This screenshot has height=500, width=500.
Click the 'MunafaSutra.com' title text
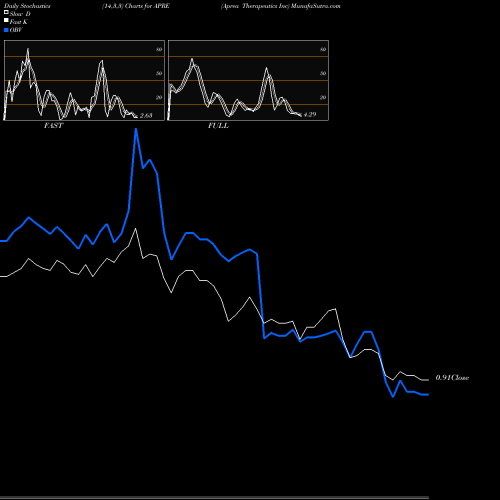click(315, 6)
